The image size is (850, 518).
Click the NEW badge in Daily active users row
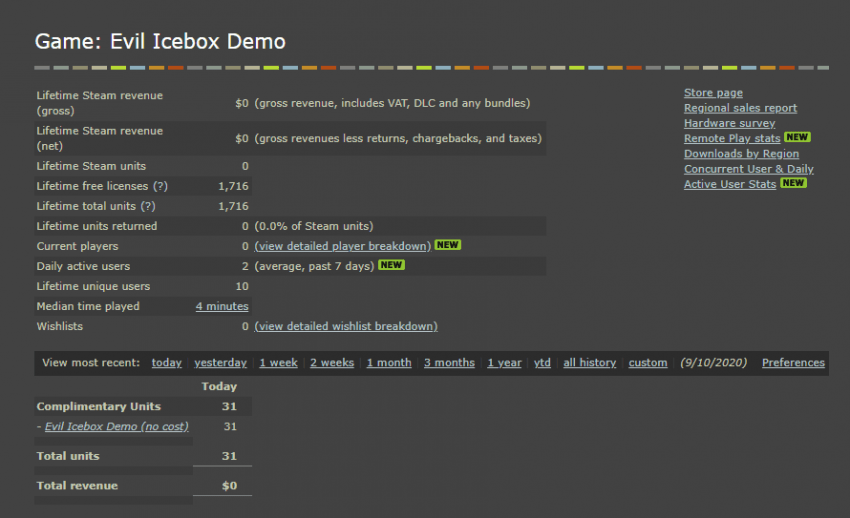coord(391,265)
